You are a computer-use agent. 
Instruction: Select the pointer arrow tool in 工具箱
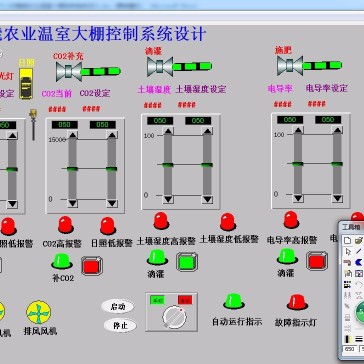(348, 251)
